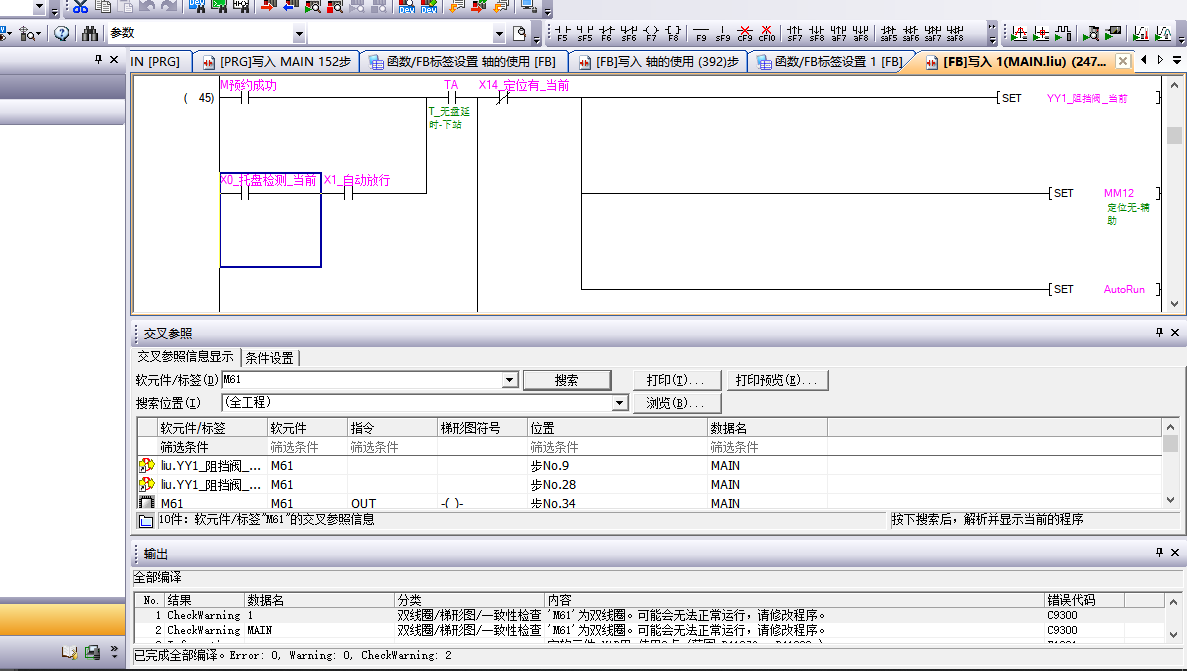Image resolution: width=1187 pixels, height=671 pixels.
Task: Click the 打印预览 button
Action: point(776,380)
